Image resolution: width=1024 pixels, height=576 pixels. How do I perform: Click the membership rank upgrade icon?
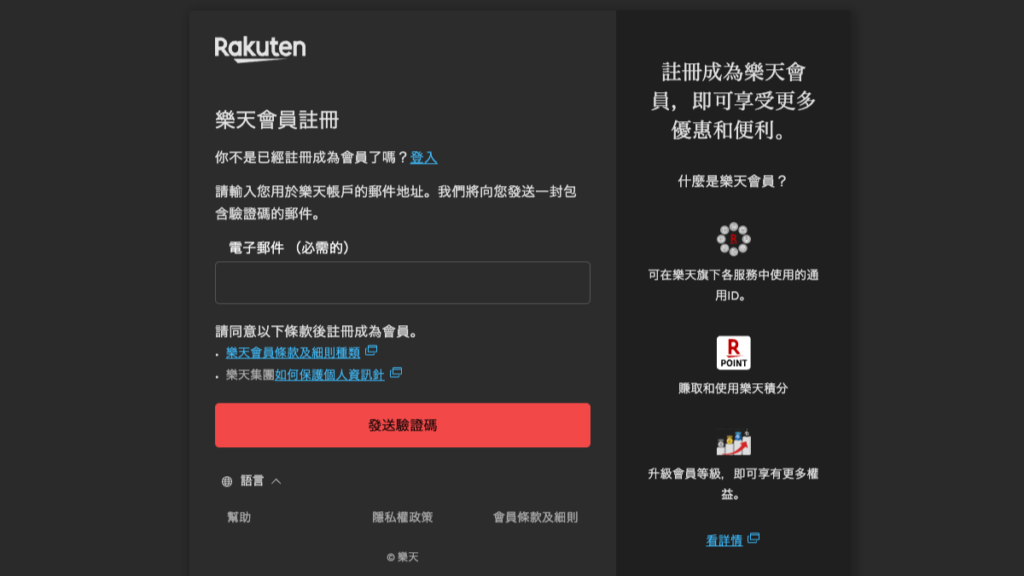click(733, 443)
